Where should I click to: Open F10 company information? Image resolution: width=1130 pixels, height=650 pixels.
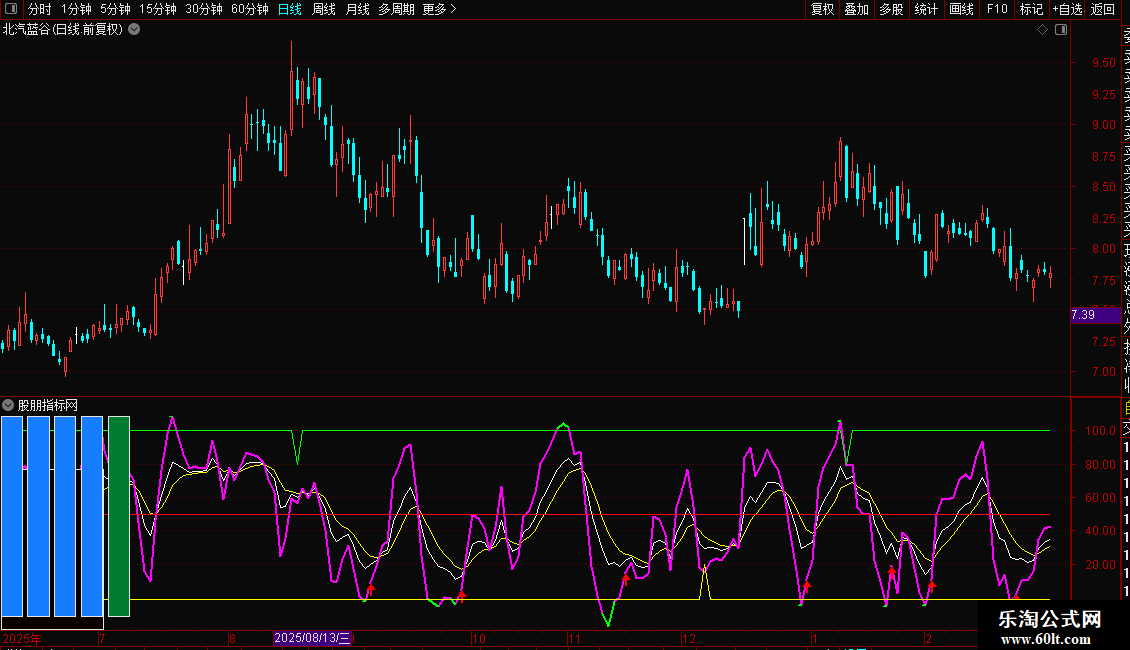tap(997, 9)
